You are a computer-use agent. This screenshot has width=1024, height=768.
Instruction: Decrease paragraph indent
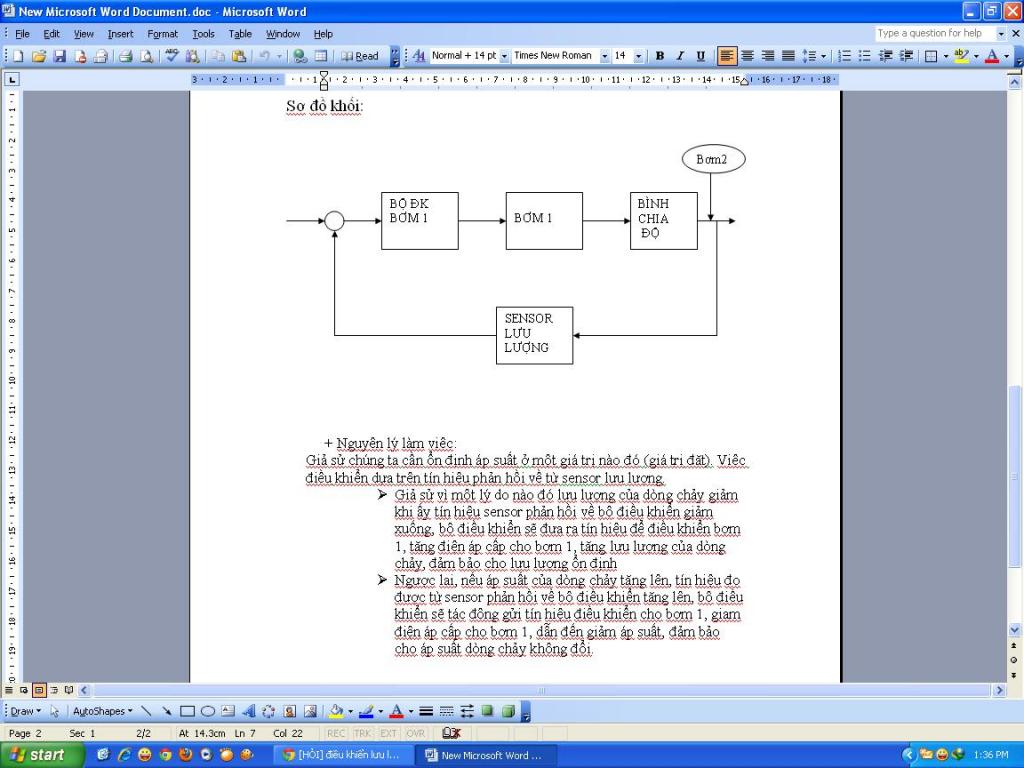coord(886,56)
